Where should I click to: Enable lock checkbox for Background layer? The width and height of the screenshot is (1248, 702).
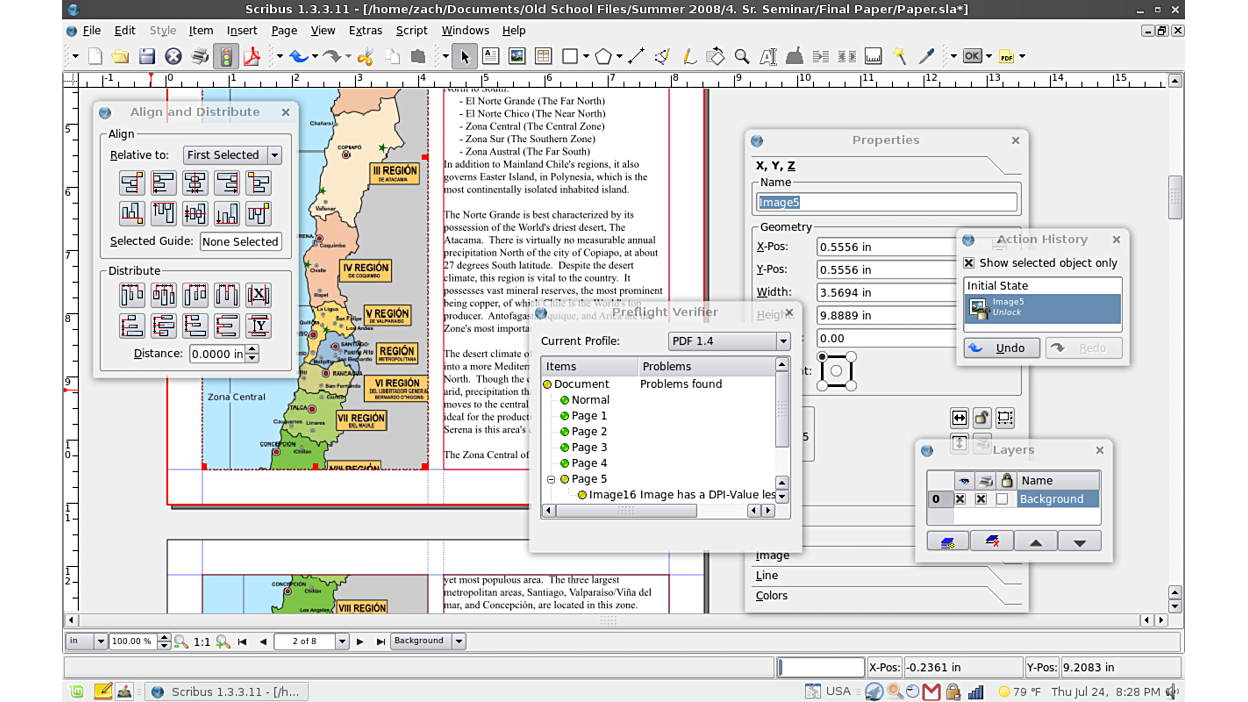[1002, 499]
